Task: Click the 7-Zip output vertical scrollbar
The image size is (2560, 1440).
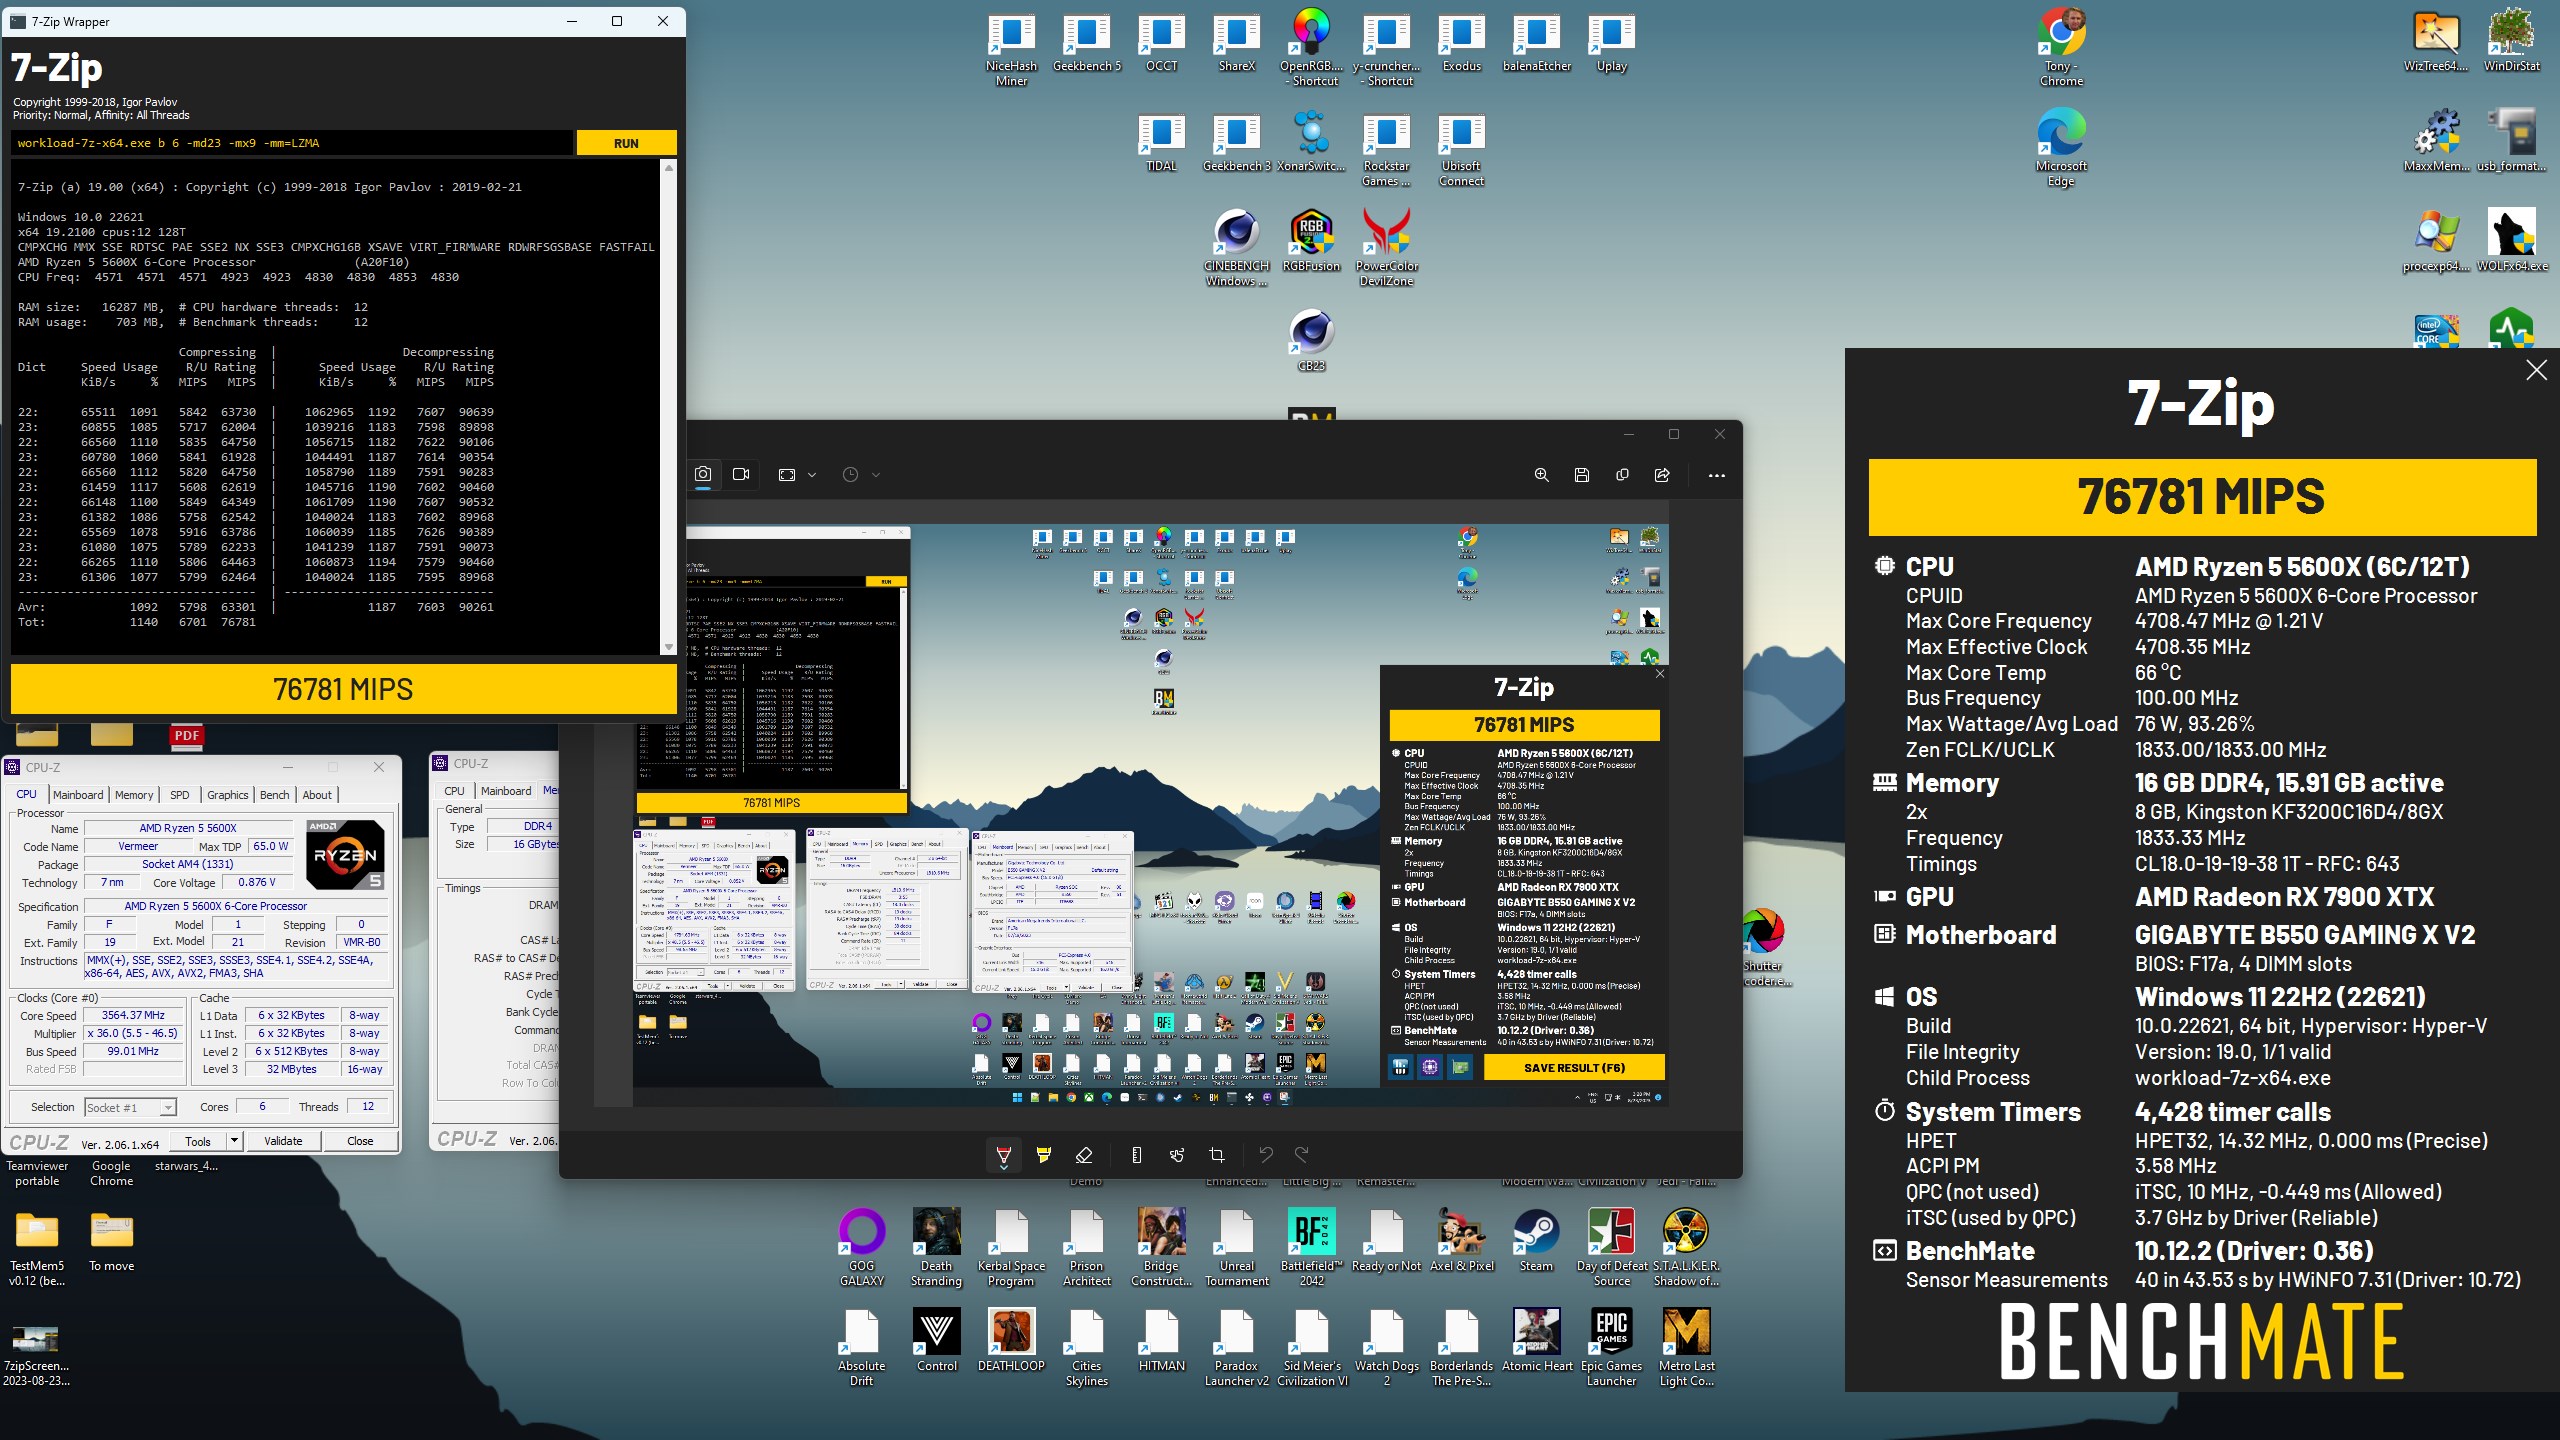Action: (668, 407)
